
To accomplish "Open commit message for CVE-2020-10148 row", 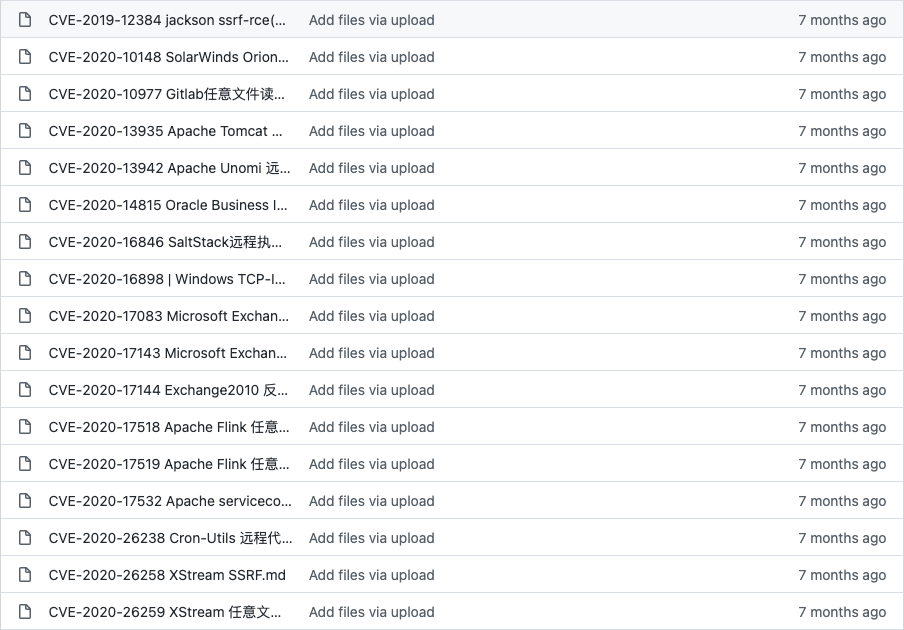I will coord(372,57).
